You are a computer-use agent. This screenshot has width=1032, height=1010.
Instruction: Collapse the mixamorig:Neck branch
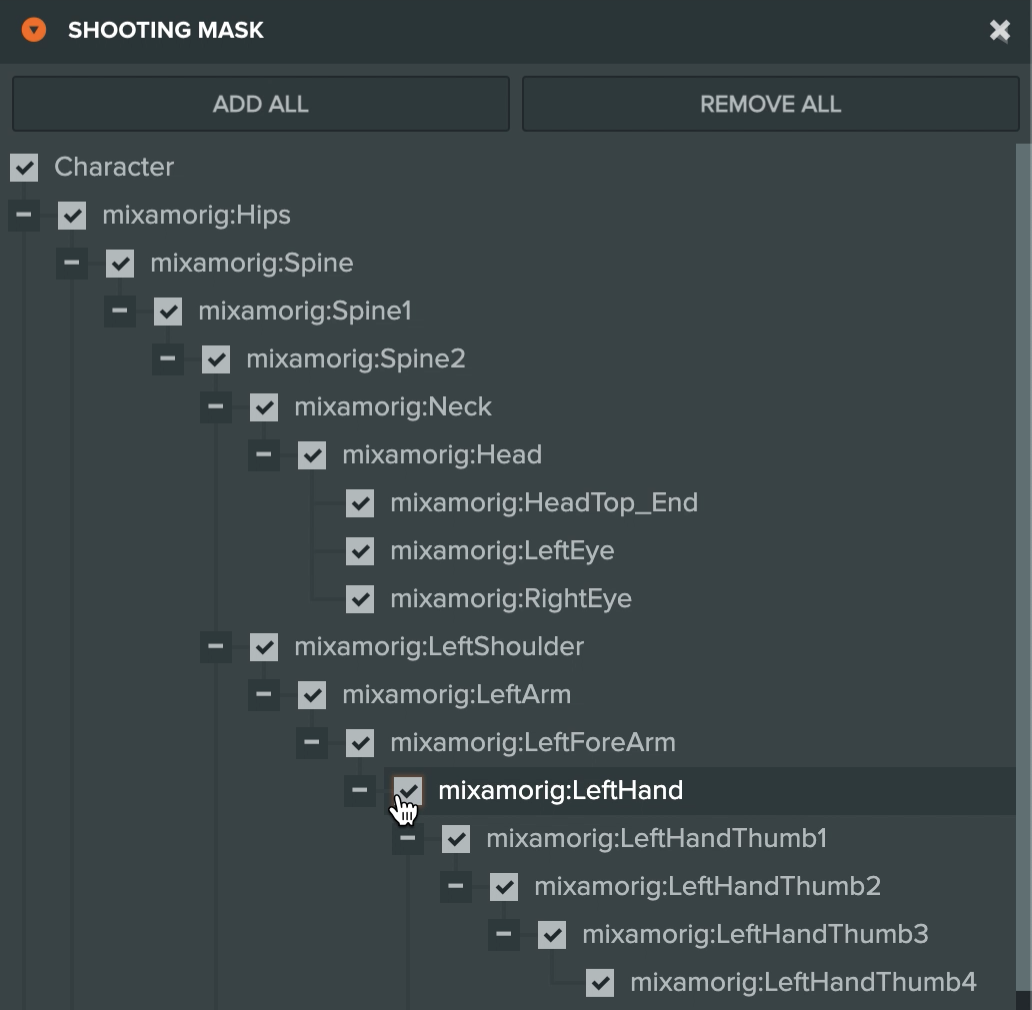click(216, 407)
